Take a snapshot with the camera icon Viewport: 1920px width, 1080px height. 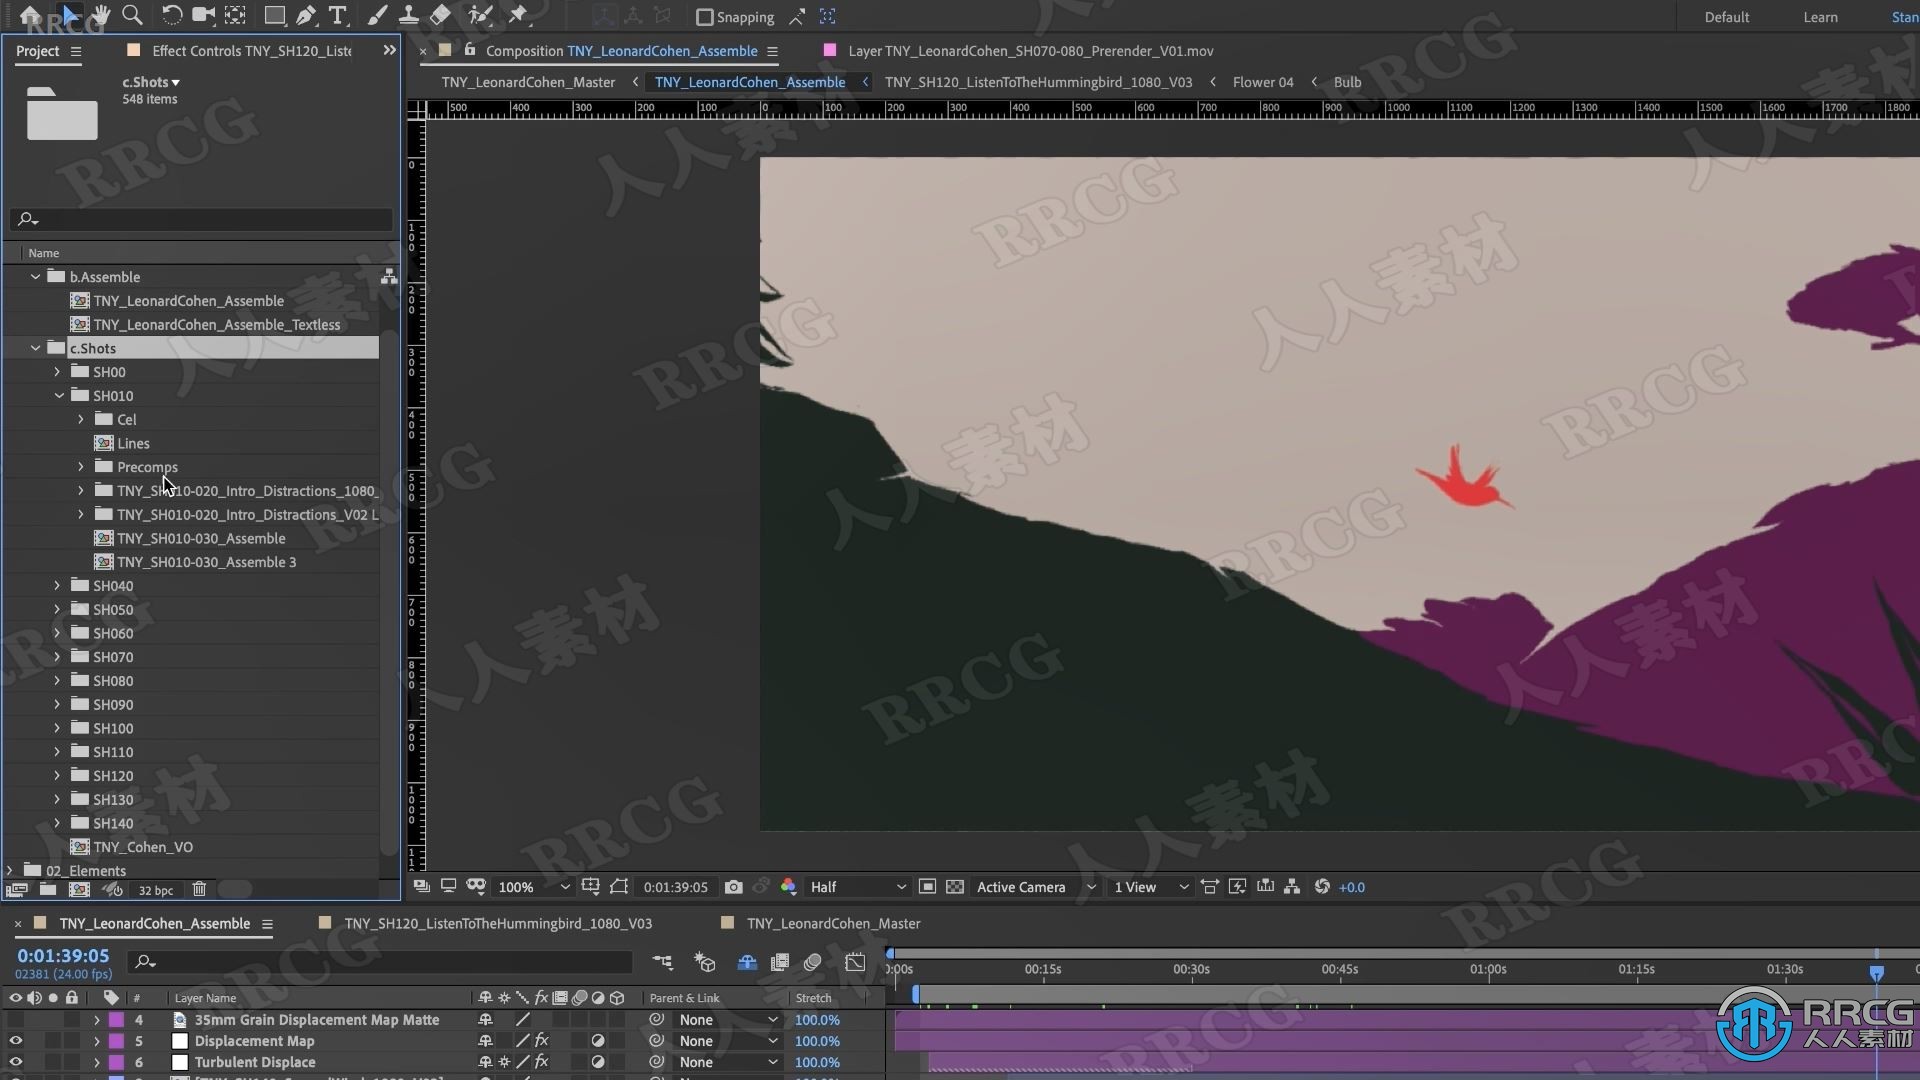(x=734, y=887)
